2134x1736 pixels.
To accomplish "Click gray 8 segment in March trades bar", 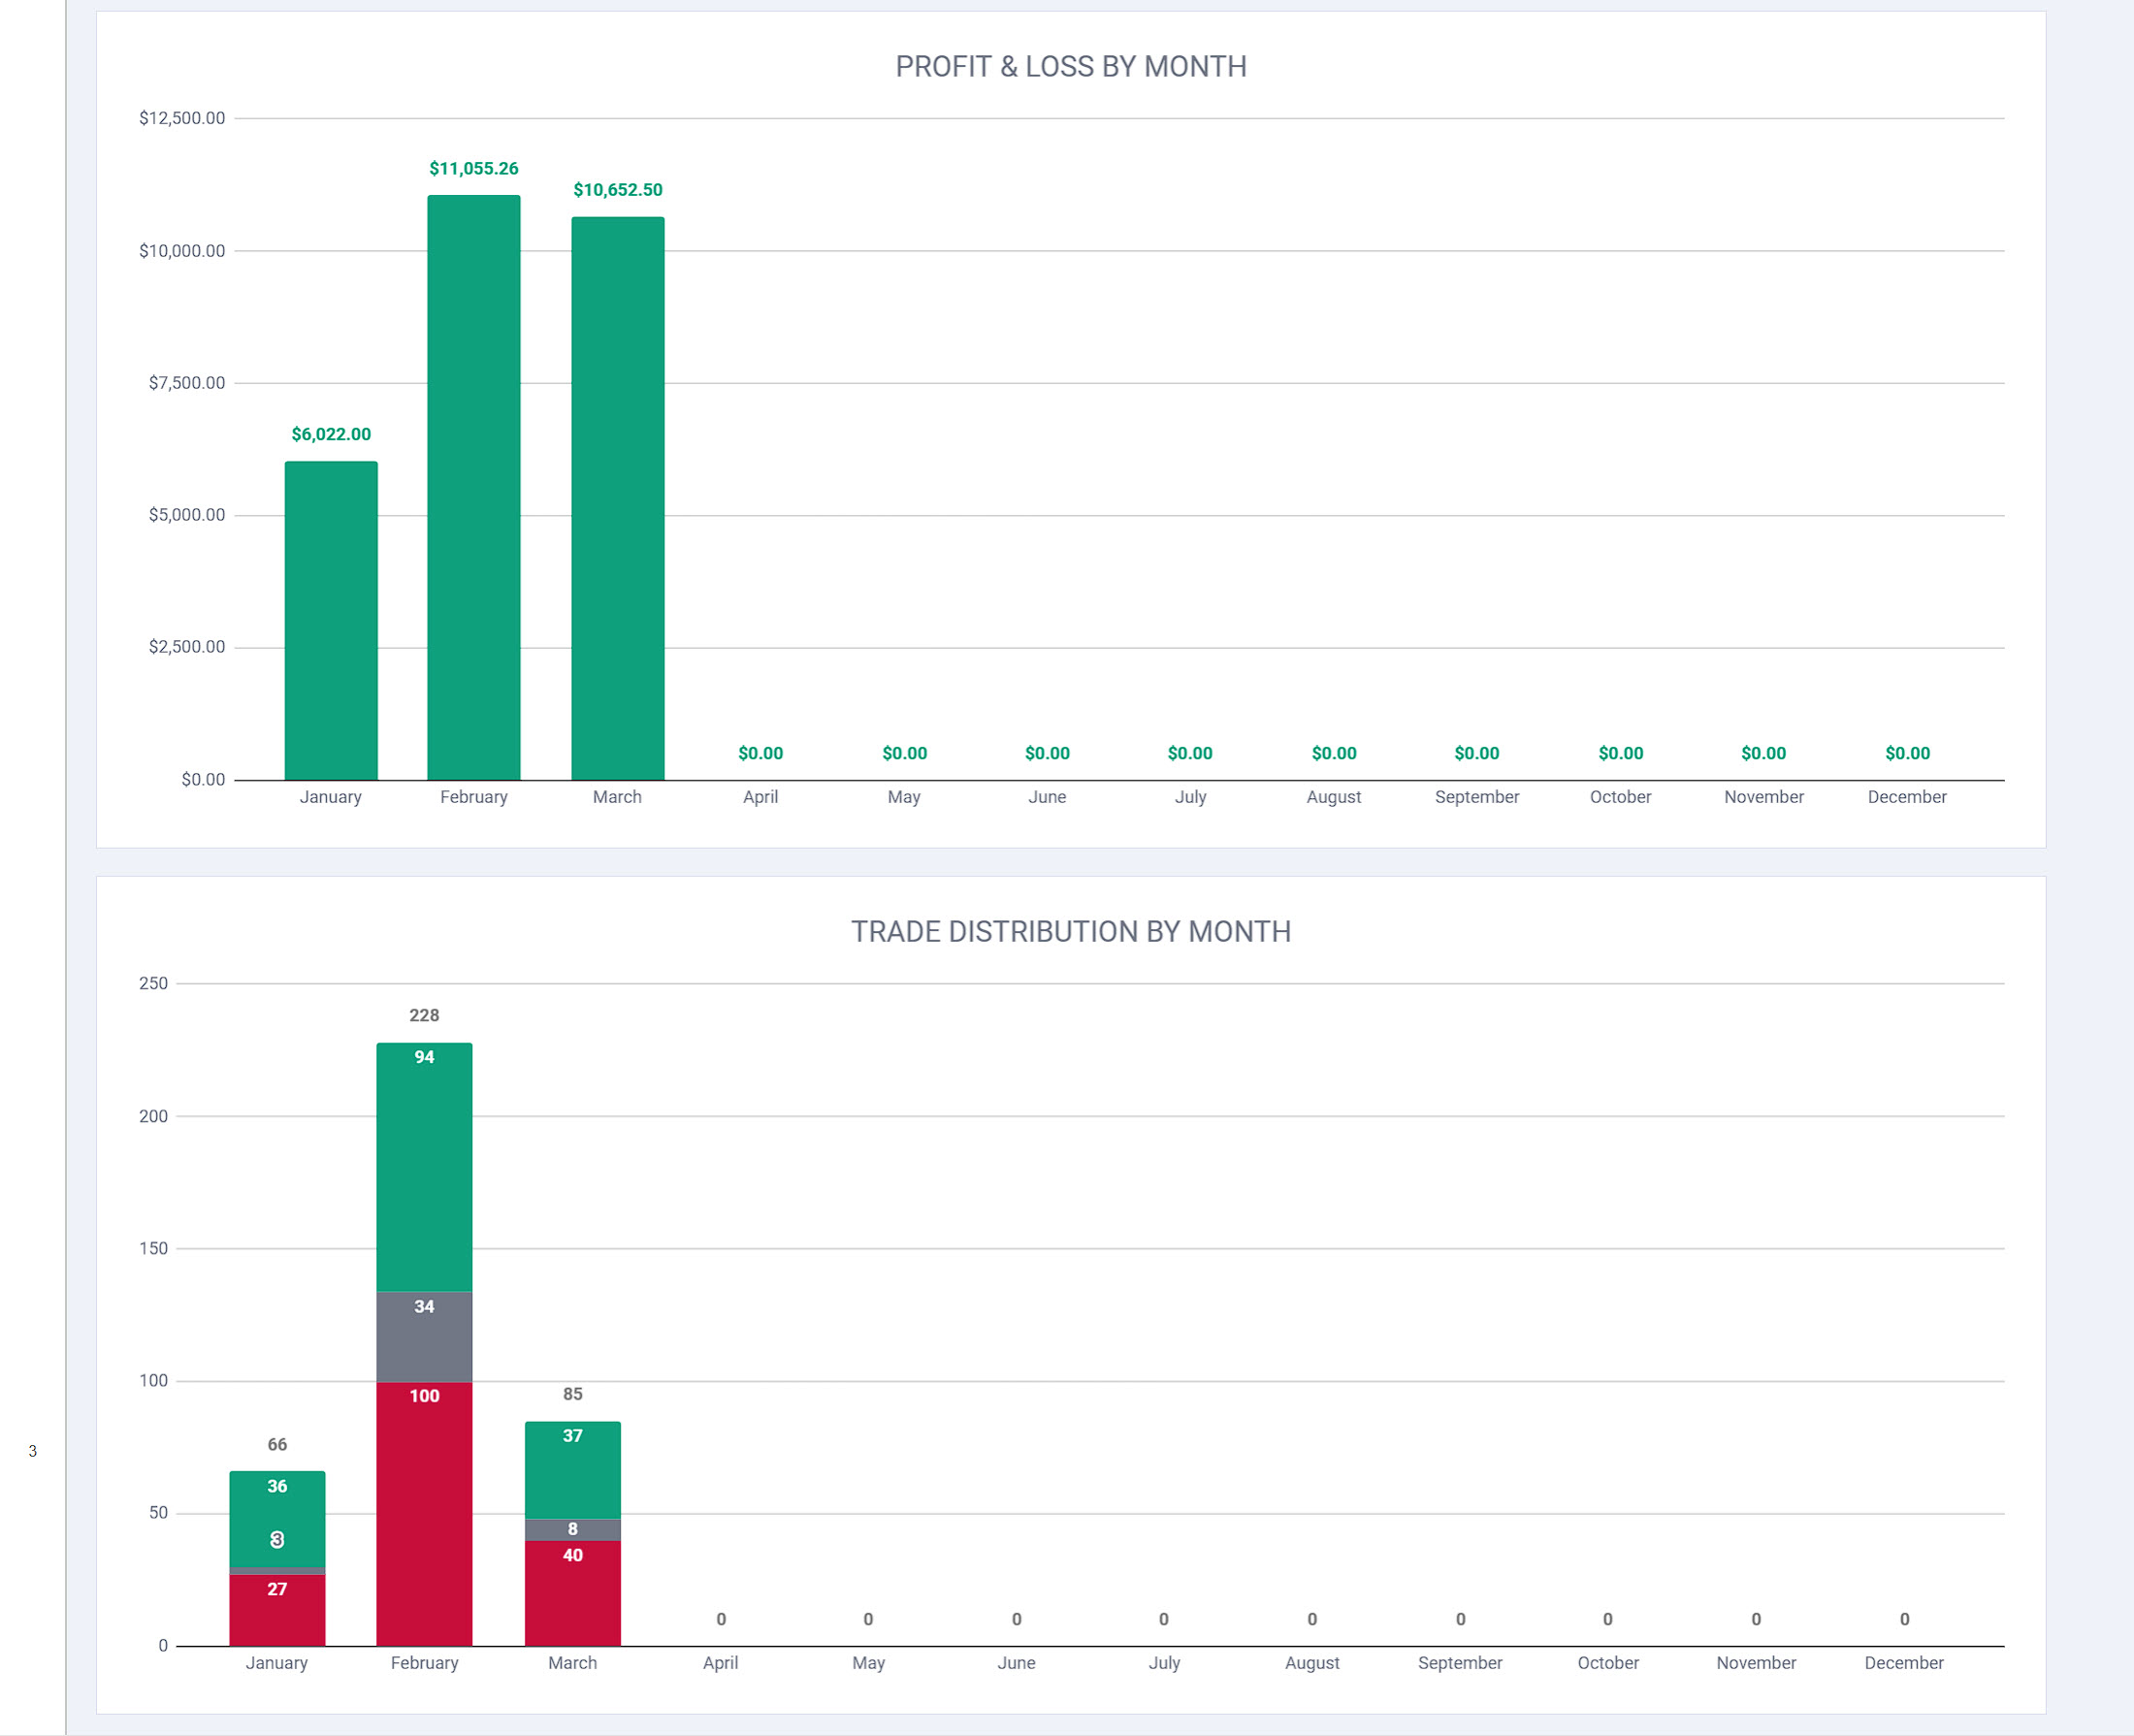I will click(x=572, y=1530).
